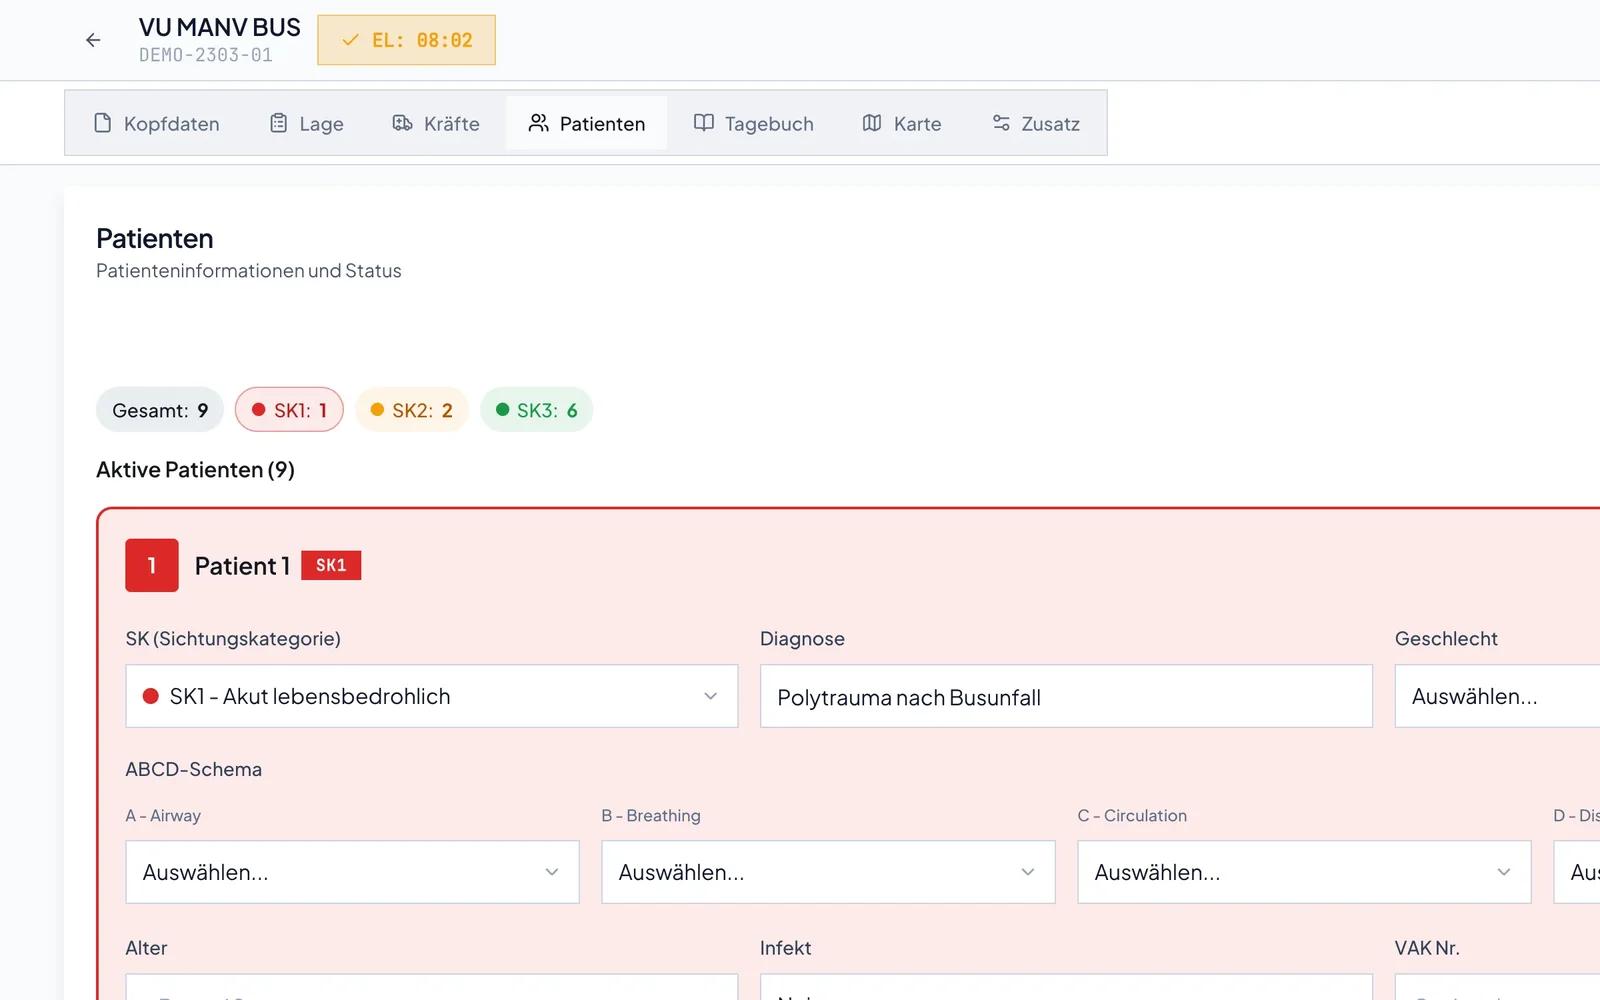Expand the B - Breathing dropdown
Screen dimensions: 1600x1000
[828, 872]
